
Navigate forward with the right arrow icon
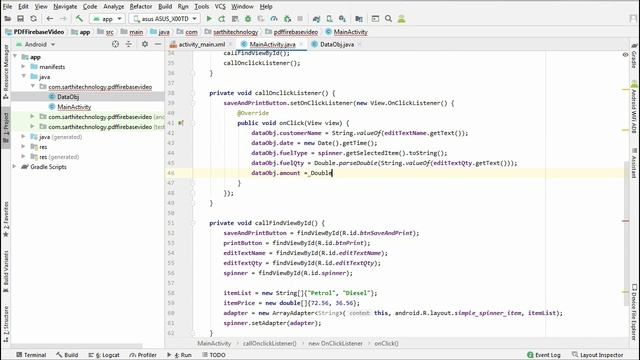63,19
